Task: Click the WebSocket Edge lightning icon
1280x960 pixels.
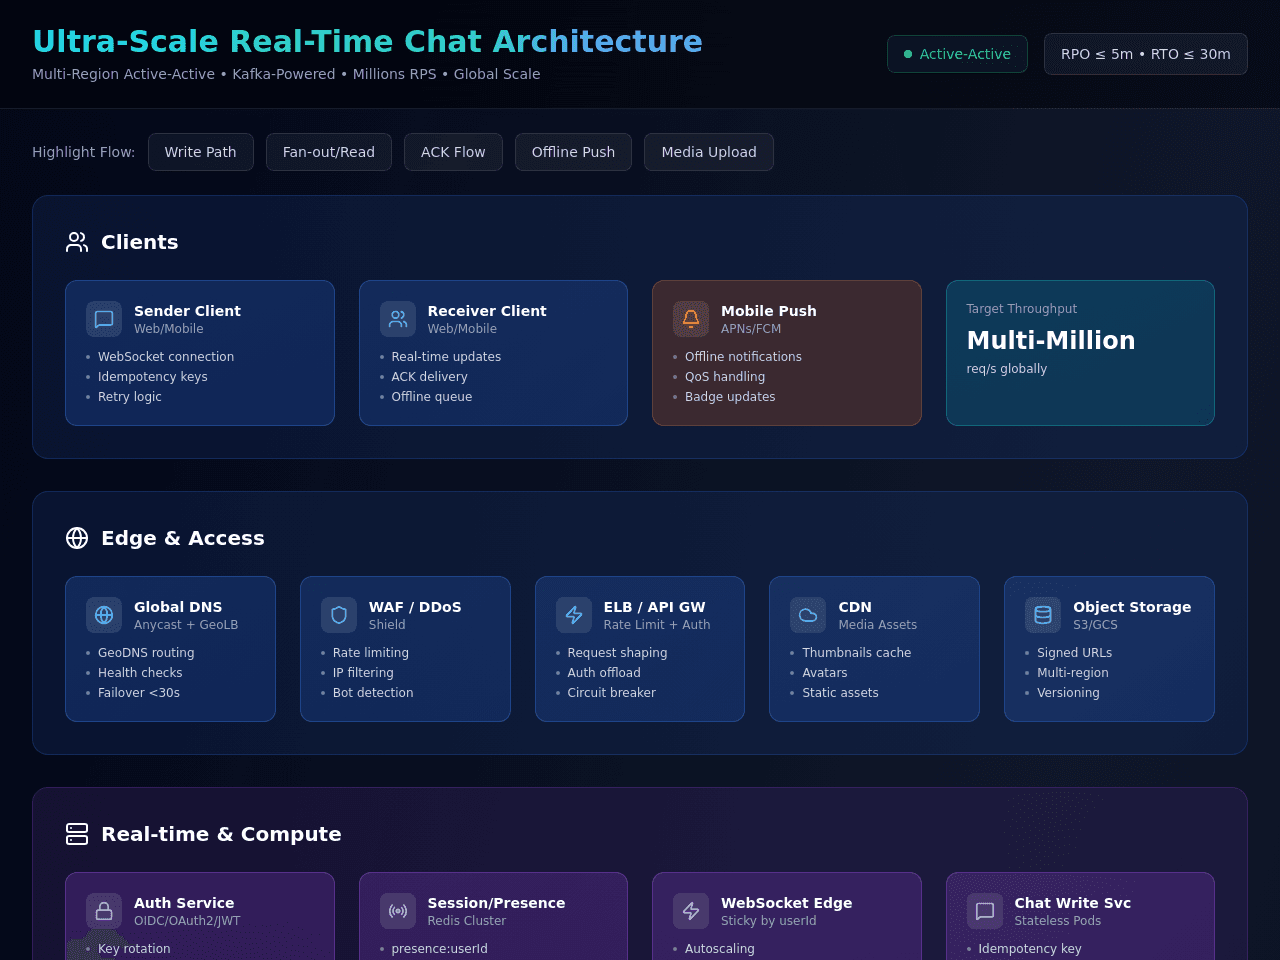Action: (x=691, y=911)
